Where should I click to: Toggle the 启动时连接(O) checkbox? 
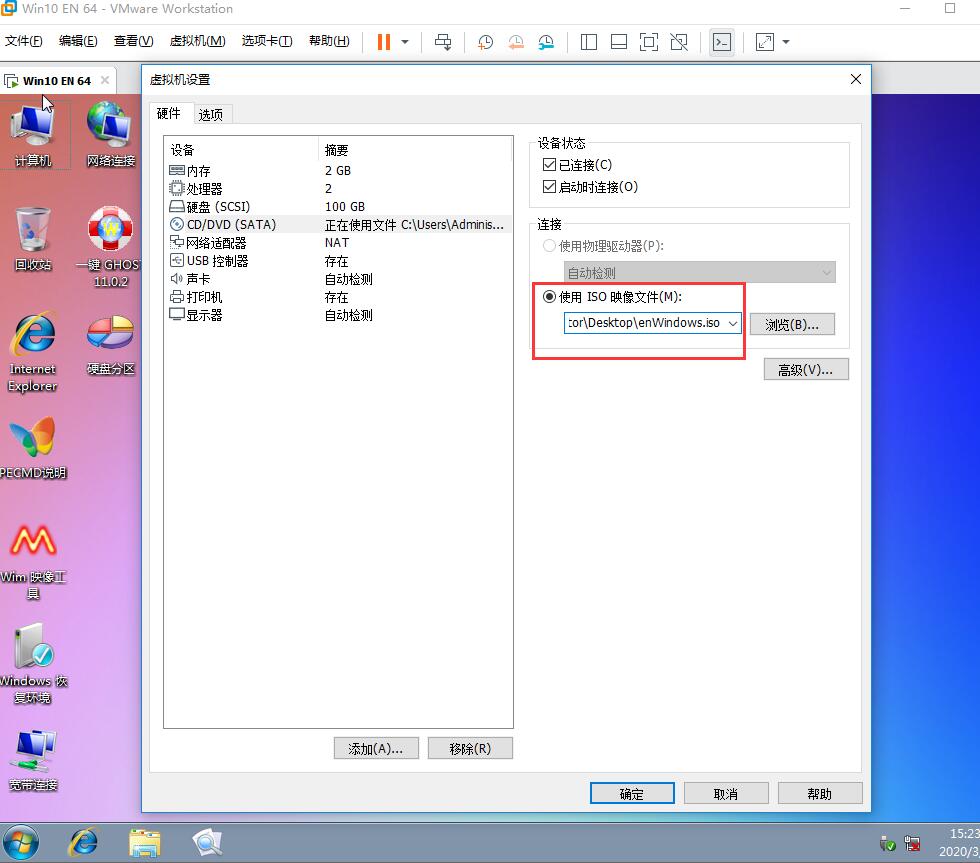pyautogui.click(x=549, y=186)
